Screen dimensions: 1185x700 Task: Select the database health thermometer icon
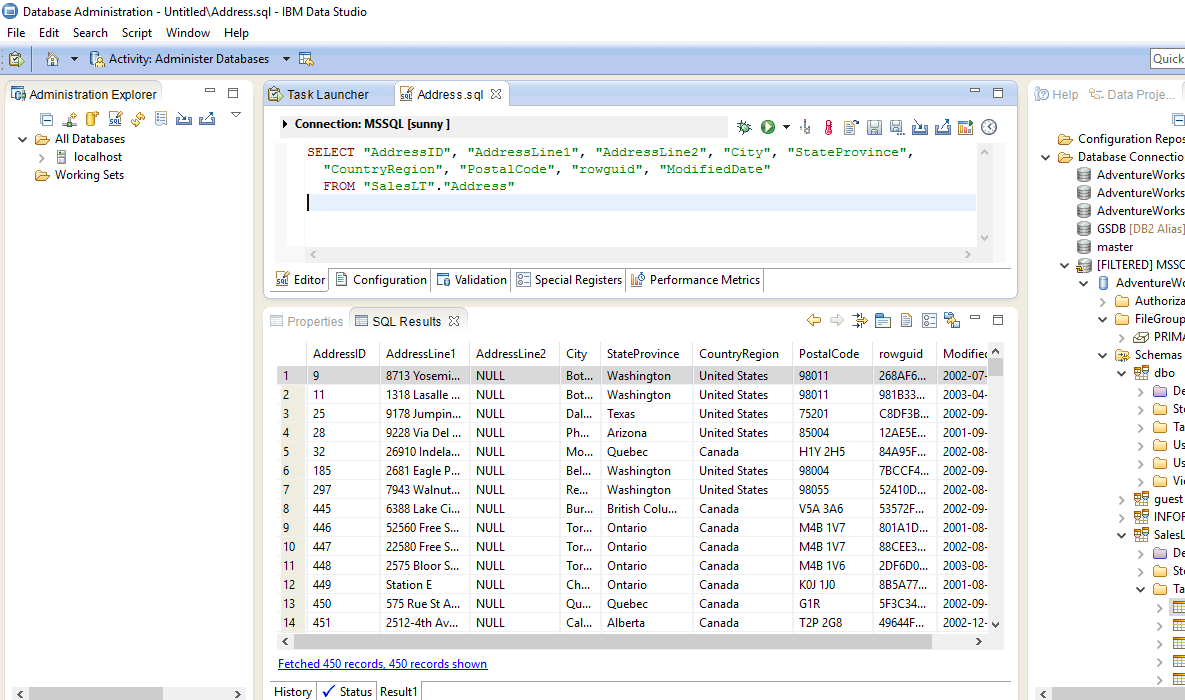pos(828,127)
